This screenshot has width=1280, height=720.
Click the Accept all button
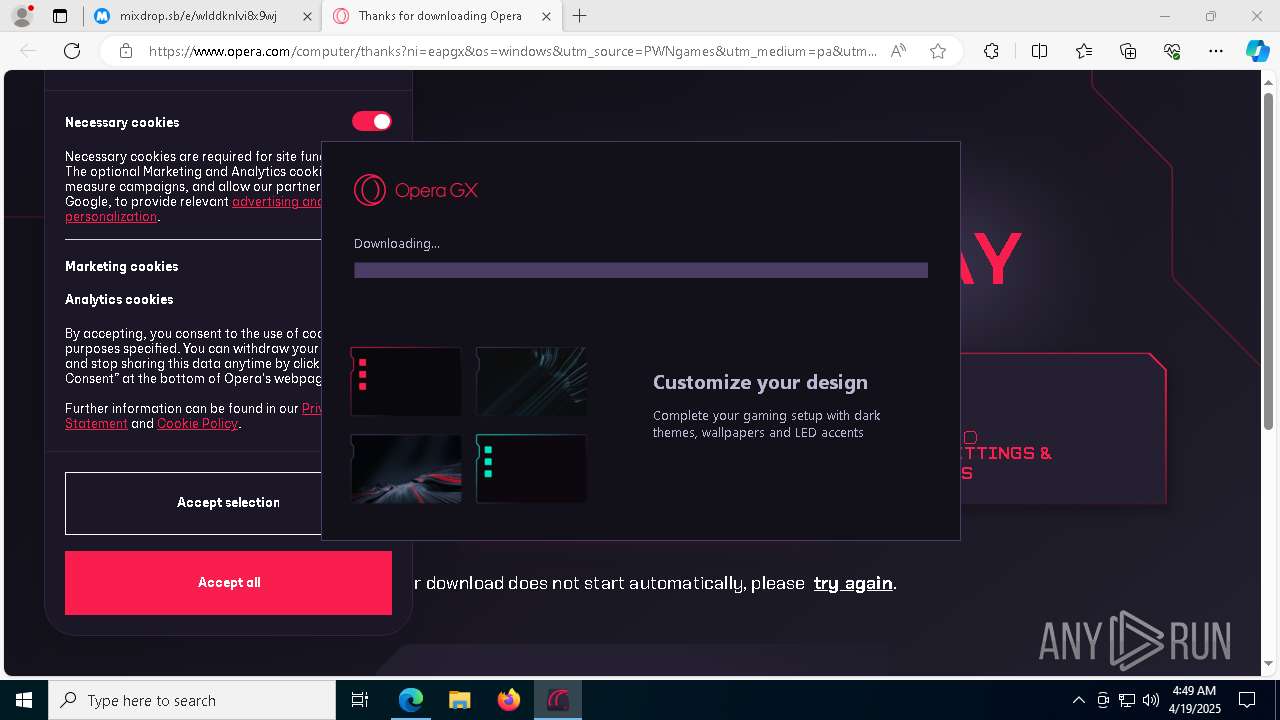228,583
